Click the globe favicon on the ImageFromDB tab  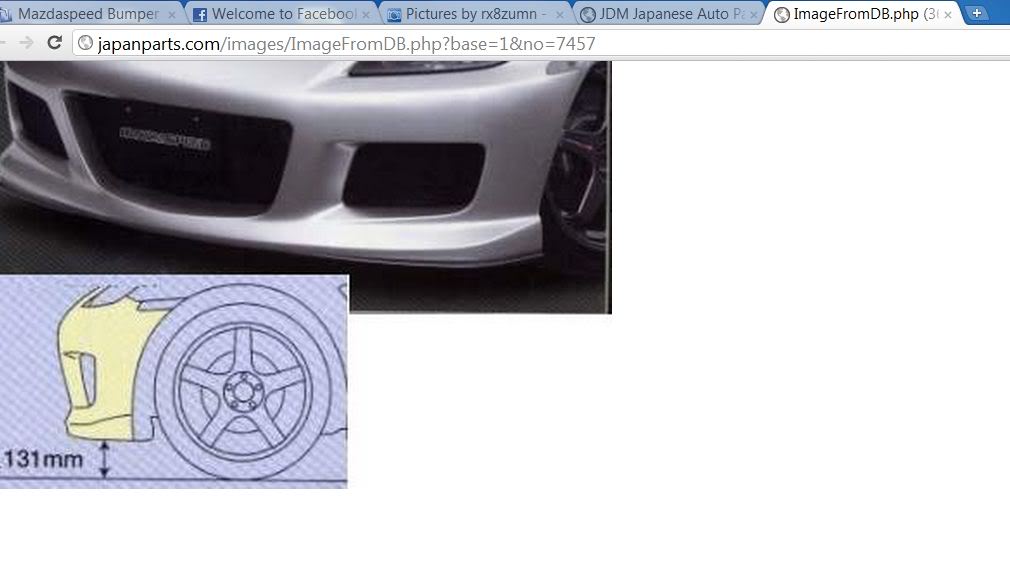click(x=781, y=14)
